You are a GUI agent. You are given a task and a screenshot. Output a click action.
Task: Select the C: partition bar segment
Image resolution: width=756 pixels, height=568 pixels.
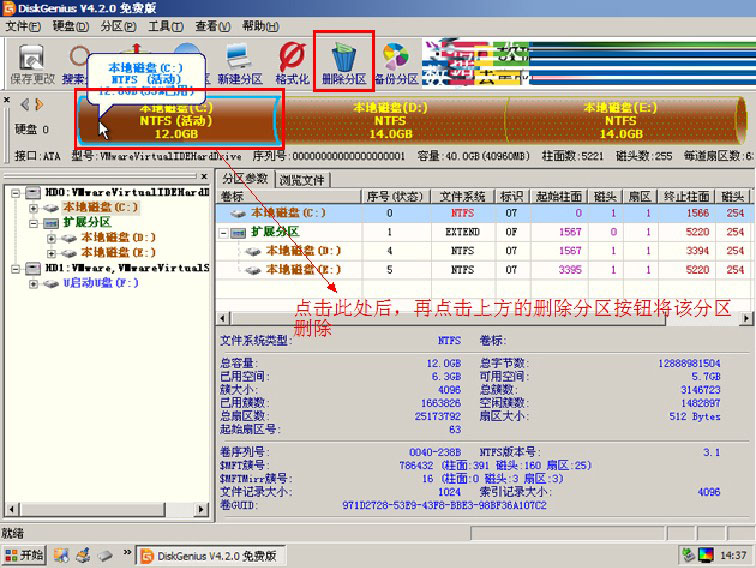178,121
